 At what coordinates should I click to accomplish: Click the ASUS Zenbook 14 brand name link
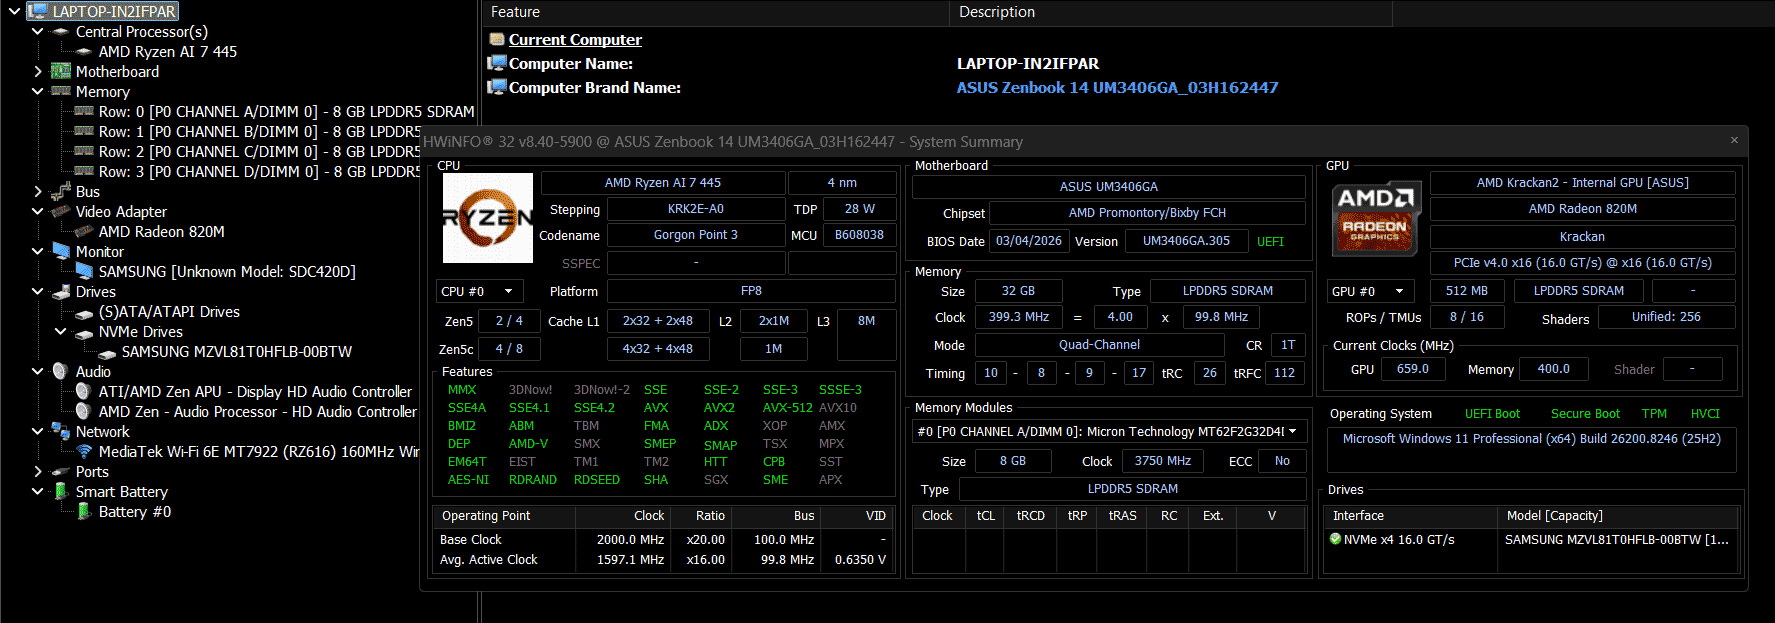(x=1117, y=88)
